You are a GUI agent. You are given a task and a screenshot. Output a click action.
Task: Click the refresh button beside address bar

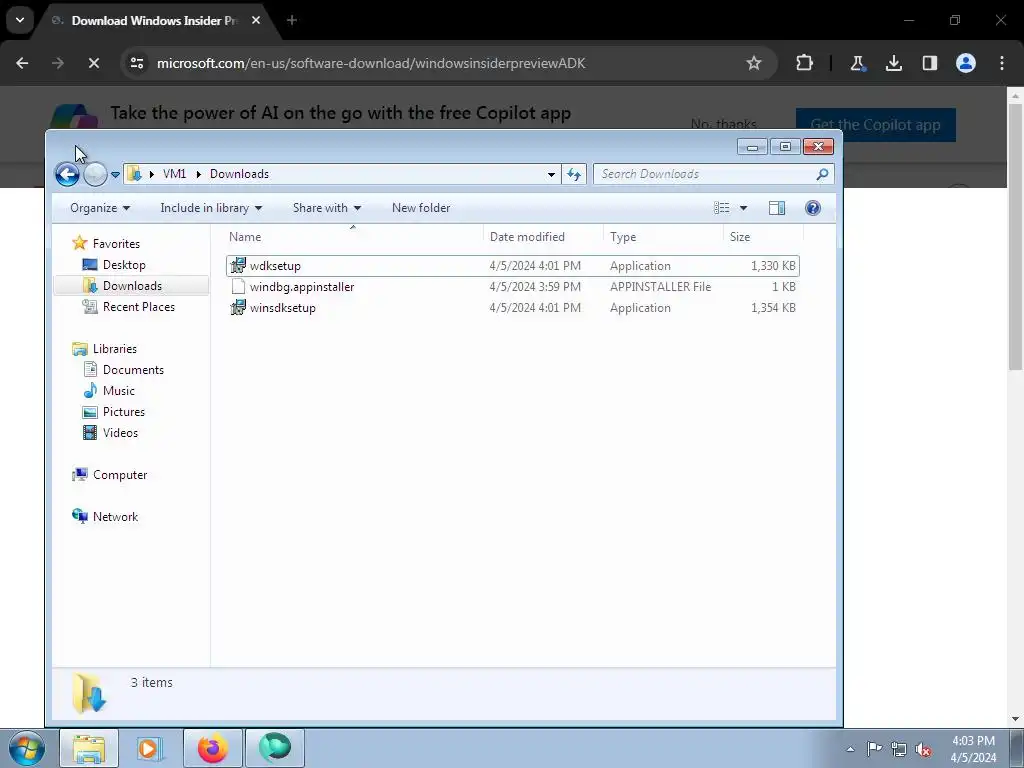point(574,174)
